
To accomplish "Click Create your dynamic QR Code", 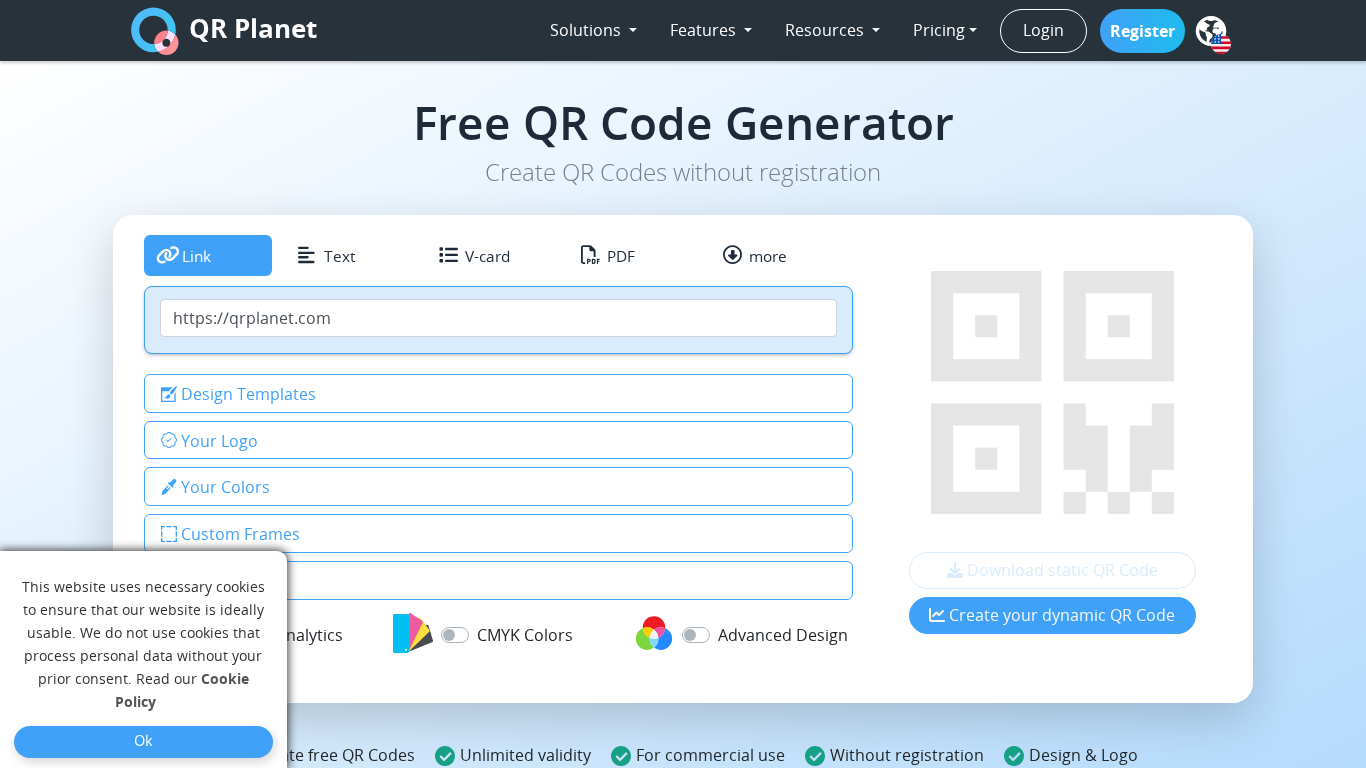I will pos(1052,615).
